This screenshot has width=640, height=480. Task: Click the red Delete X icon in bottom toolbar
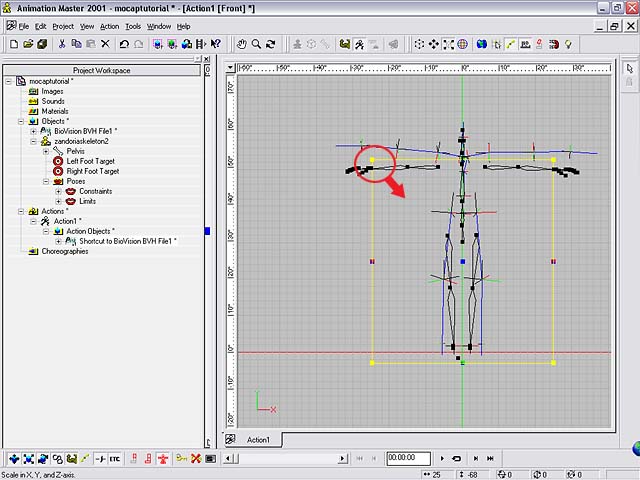[196, 458]
